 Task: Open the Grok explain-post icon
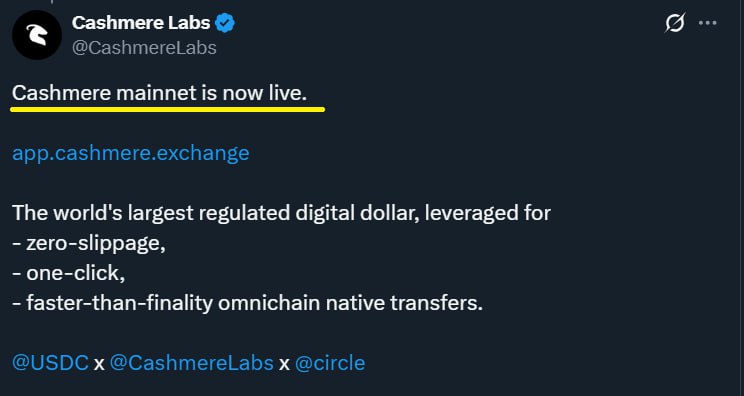[675, 23]
